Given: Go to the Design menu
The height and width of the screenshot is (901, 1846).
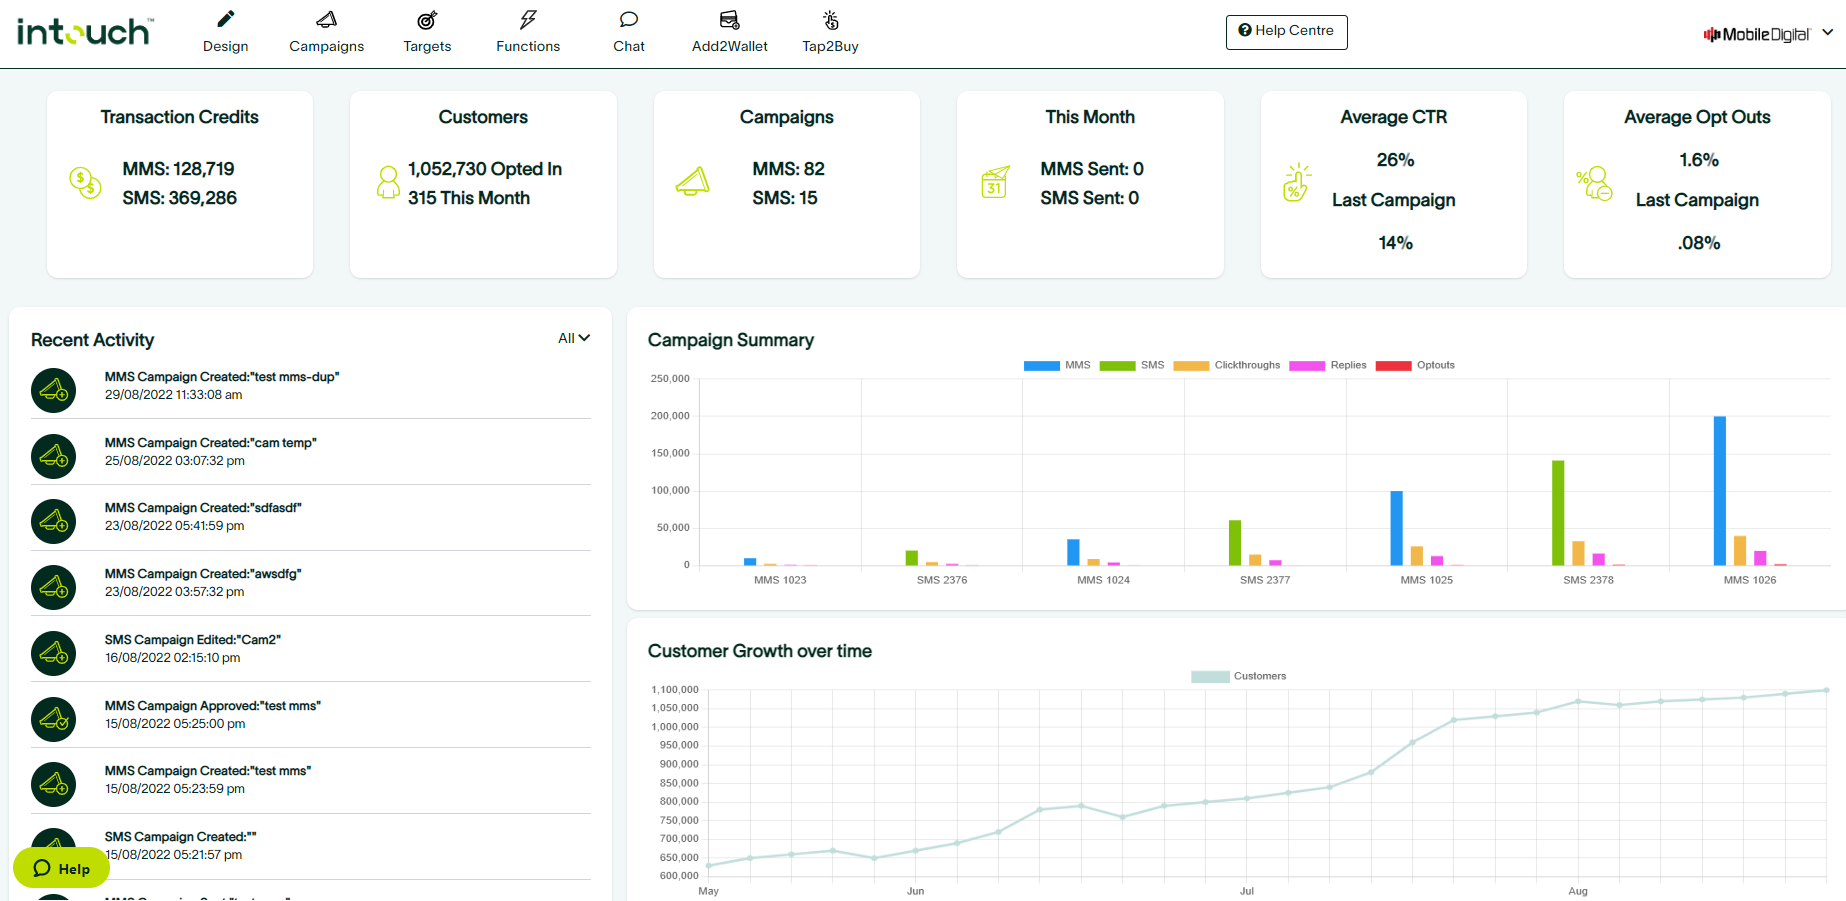Looking at the screenshot, I should 226,46.
